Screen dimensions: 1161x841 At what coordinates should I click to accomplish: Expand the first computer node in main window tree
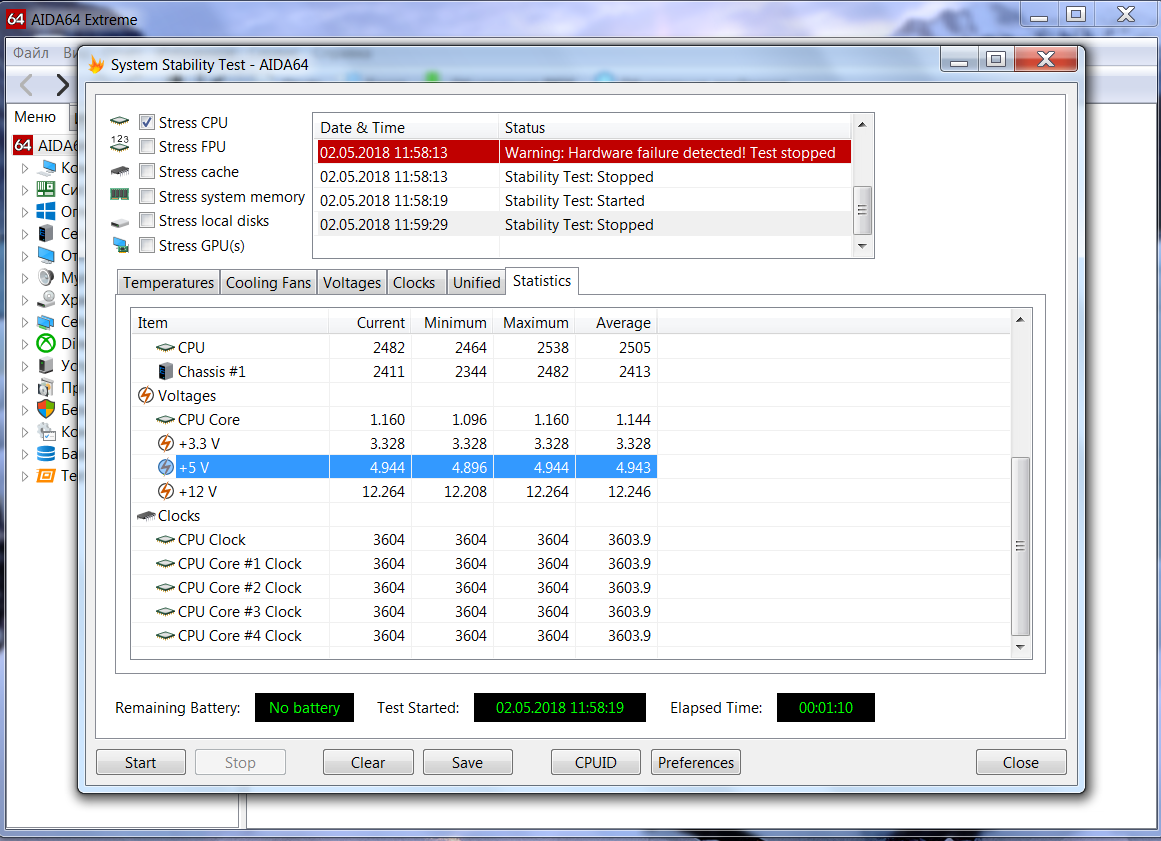coord(24,168)
